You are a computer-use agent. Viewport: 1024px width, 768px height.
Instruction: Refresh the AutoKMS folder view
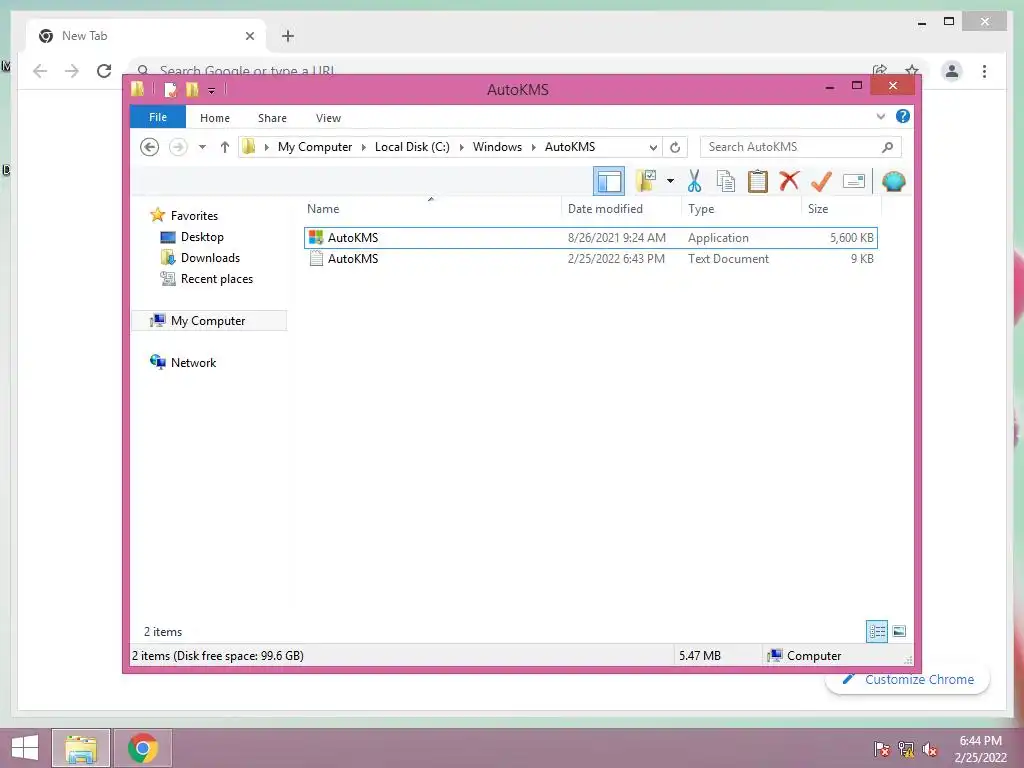pos(675,147)
